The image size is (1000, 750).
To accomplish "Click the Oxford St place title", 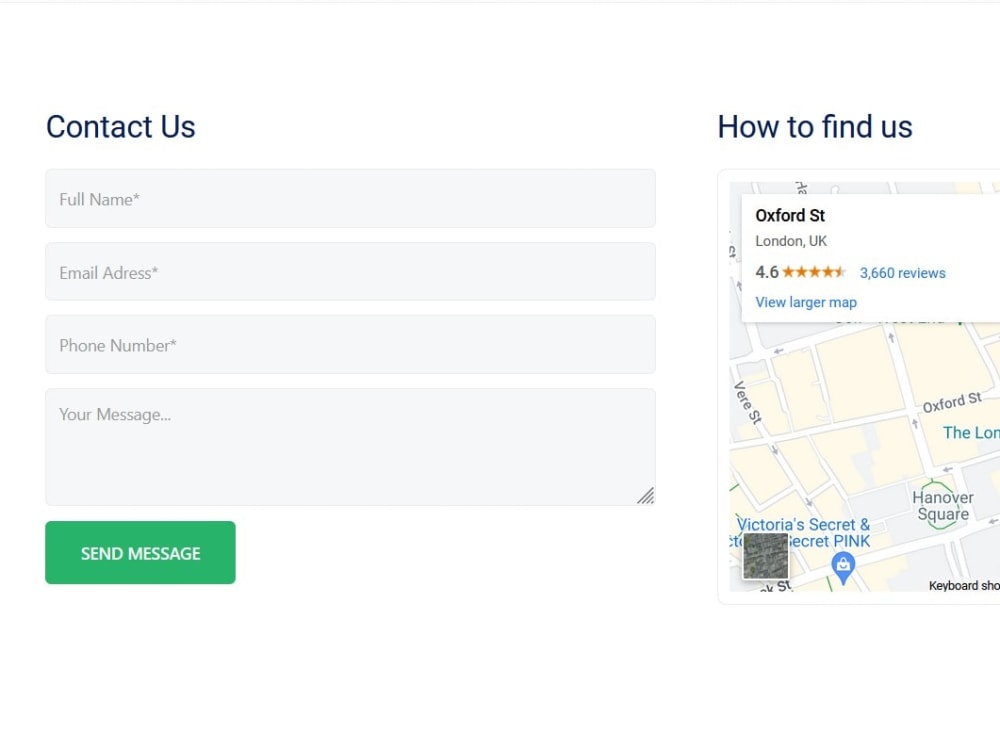I will tap(790, 216).
